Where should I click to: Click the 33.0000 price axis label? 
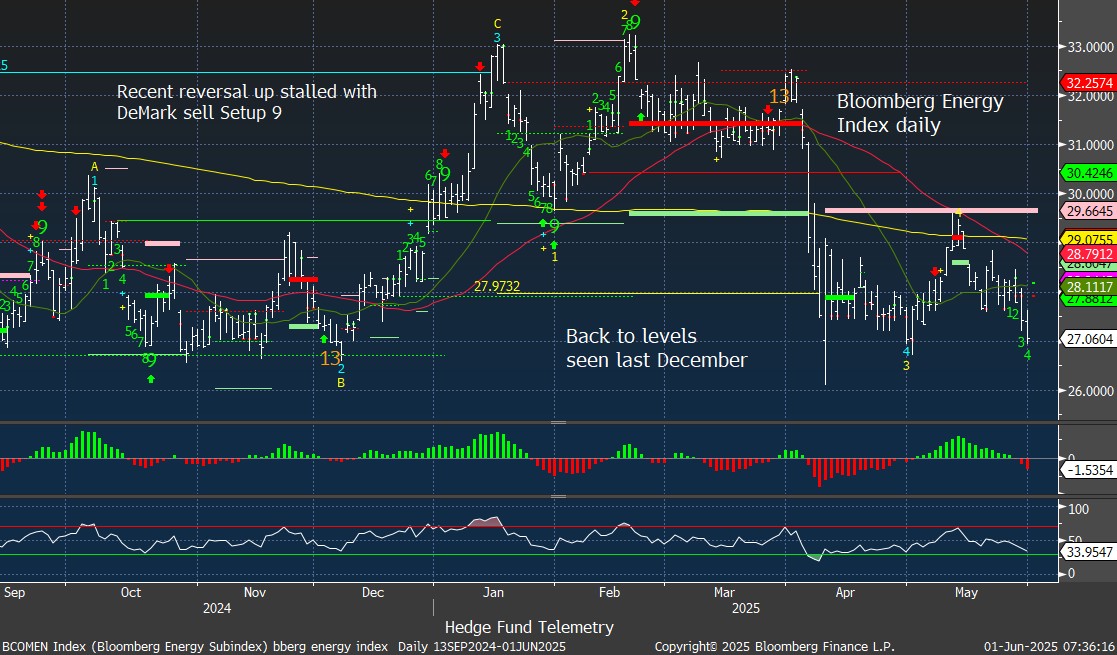1090,47
